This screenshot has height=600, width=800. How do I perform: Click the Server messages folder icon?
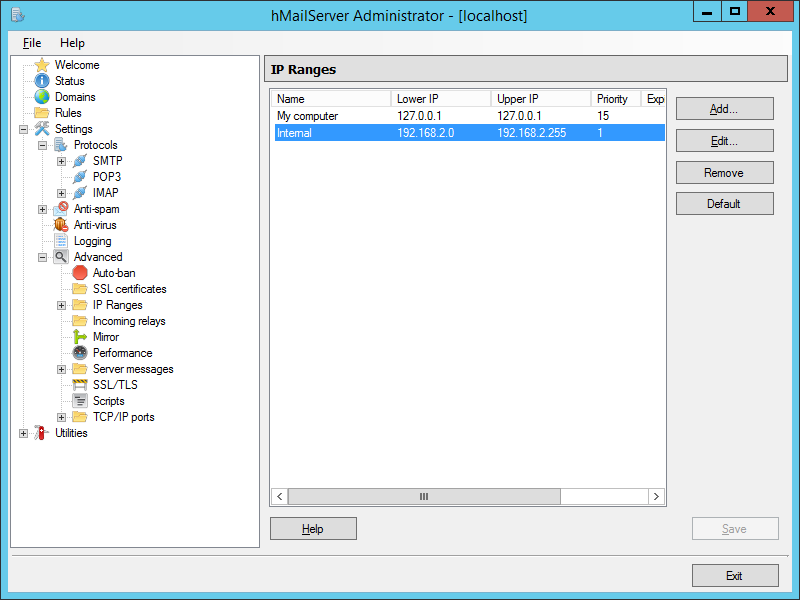(x=80, y=369)
